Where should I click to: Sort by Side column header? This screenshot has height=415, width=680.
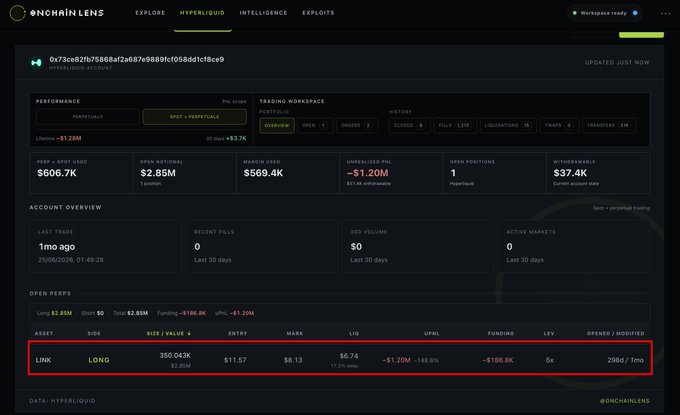point(94,333)
